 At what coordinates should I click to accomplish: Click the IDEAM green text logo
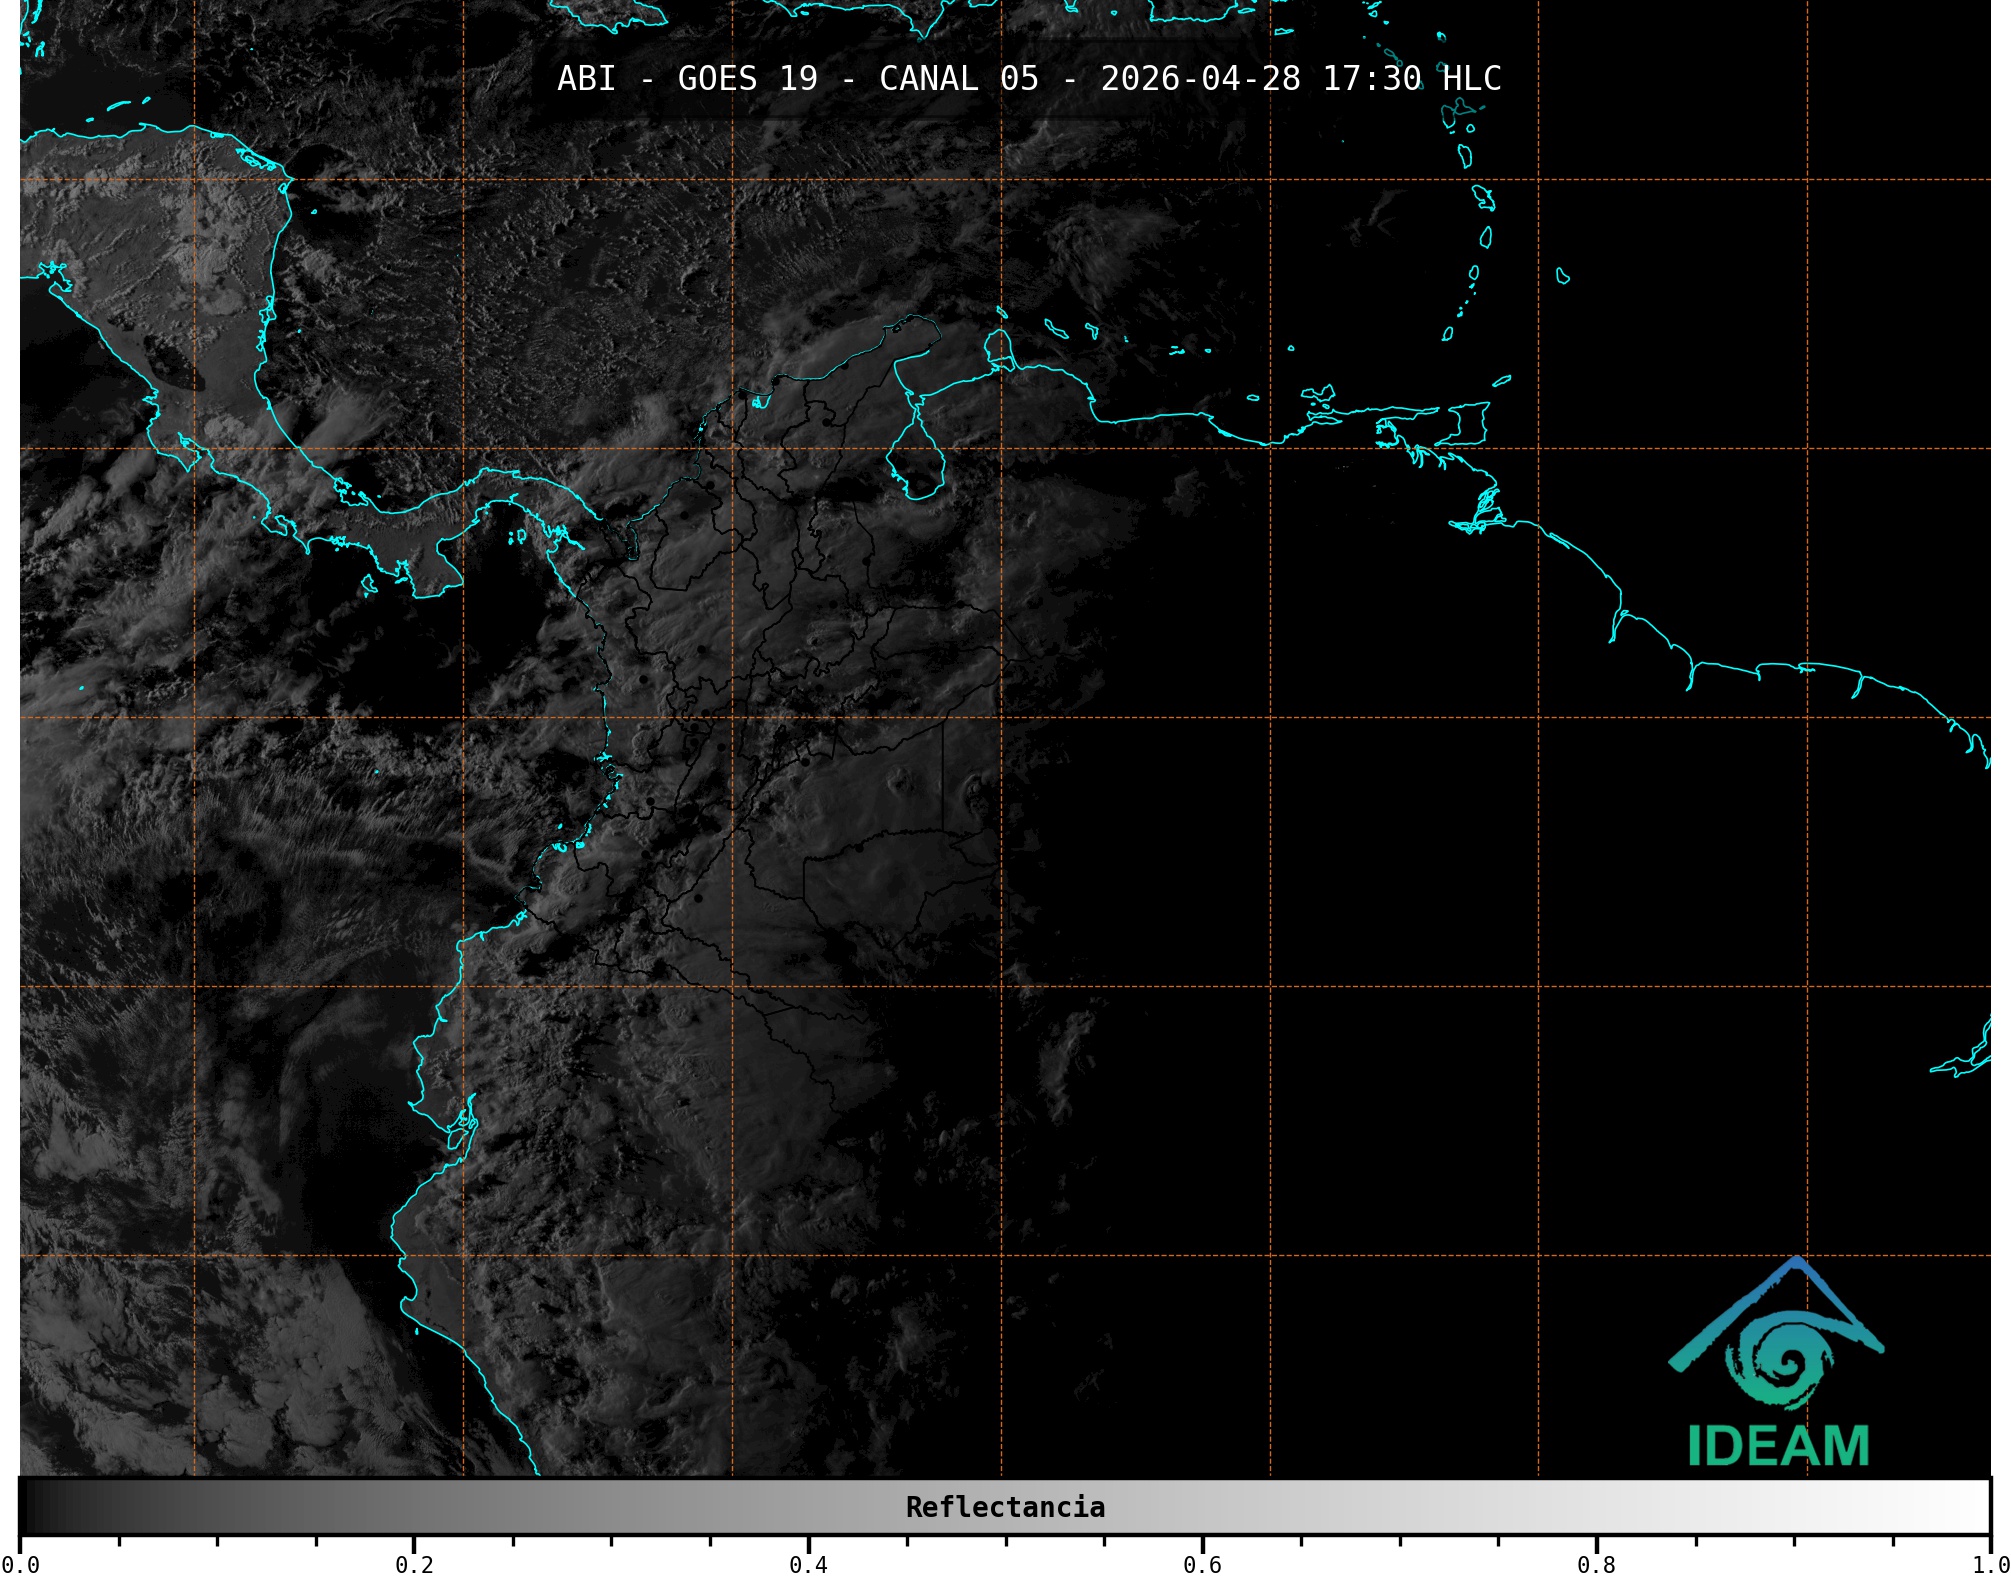1778,1446
